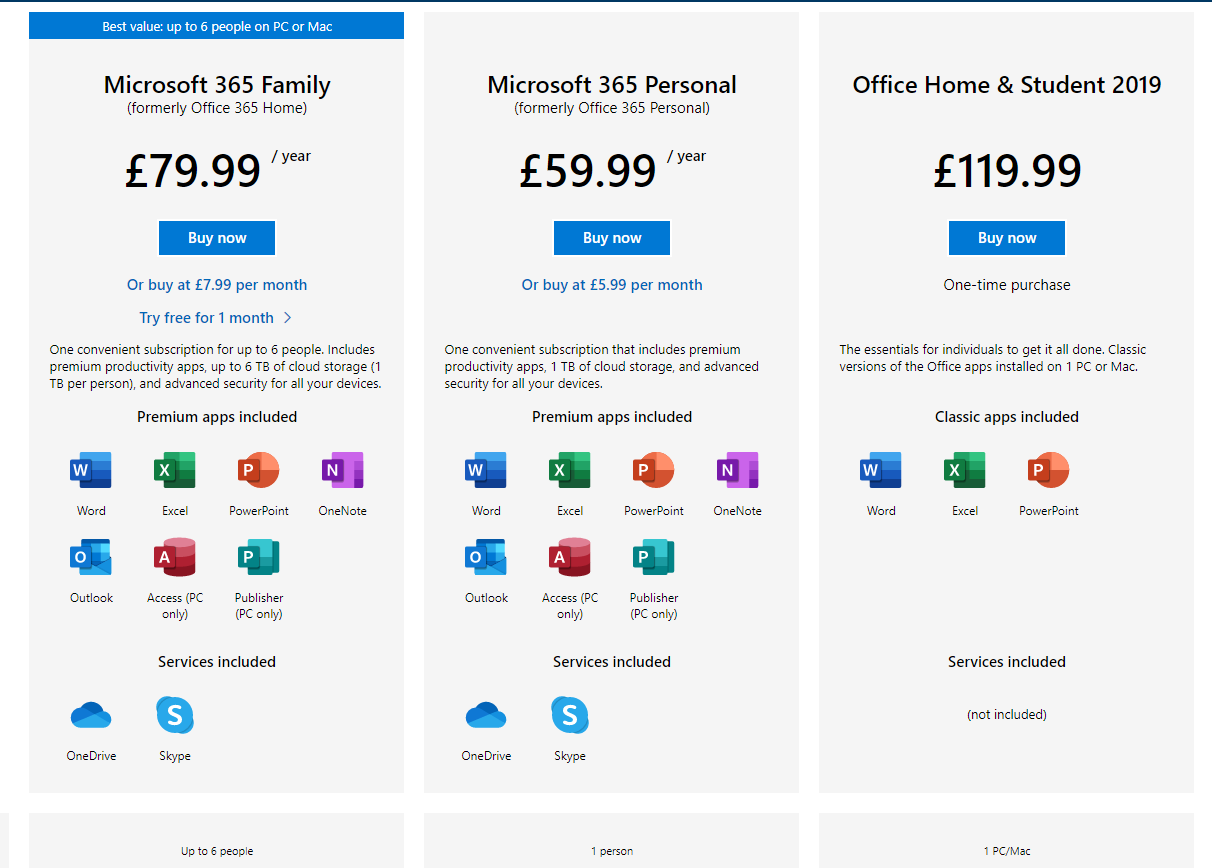Click the Word icon under Office Home & Student

(x=881, y=470)
